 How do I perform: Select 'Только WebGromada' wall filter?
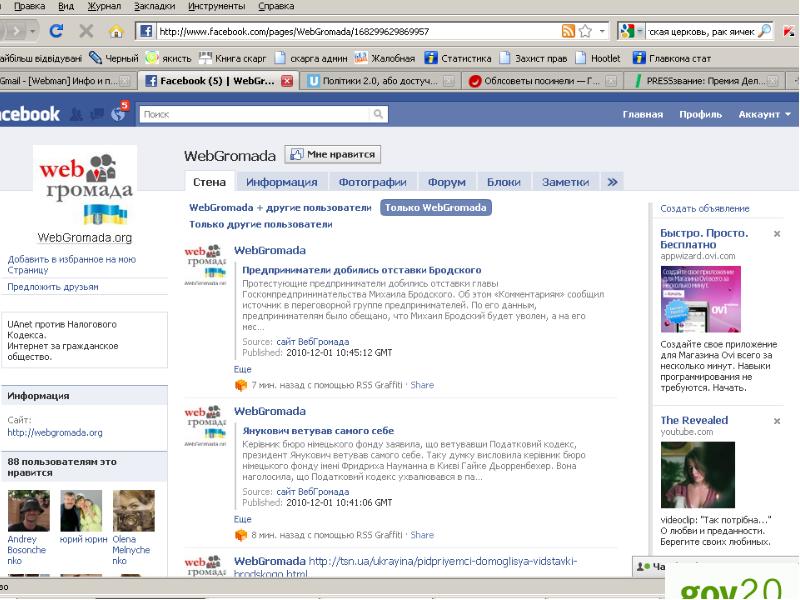coord(435,208)
